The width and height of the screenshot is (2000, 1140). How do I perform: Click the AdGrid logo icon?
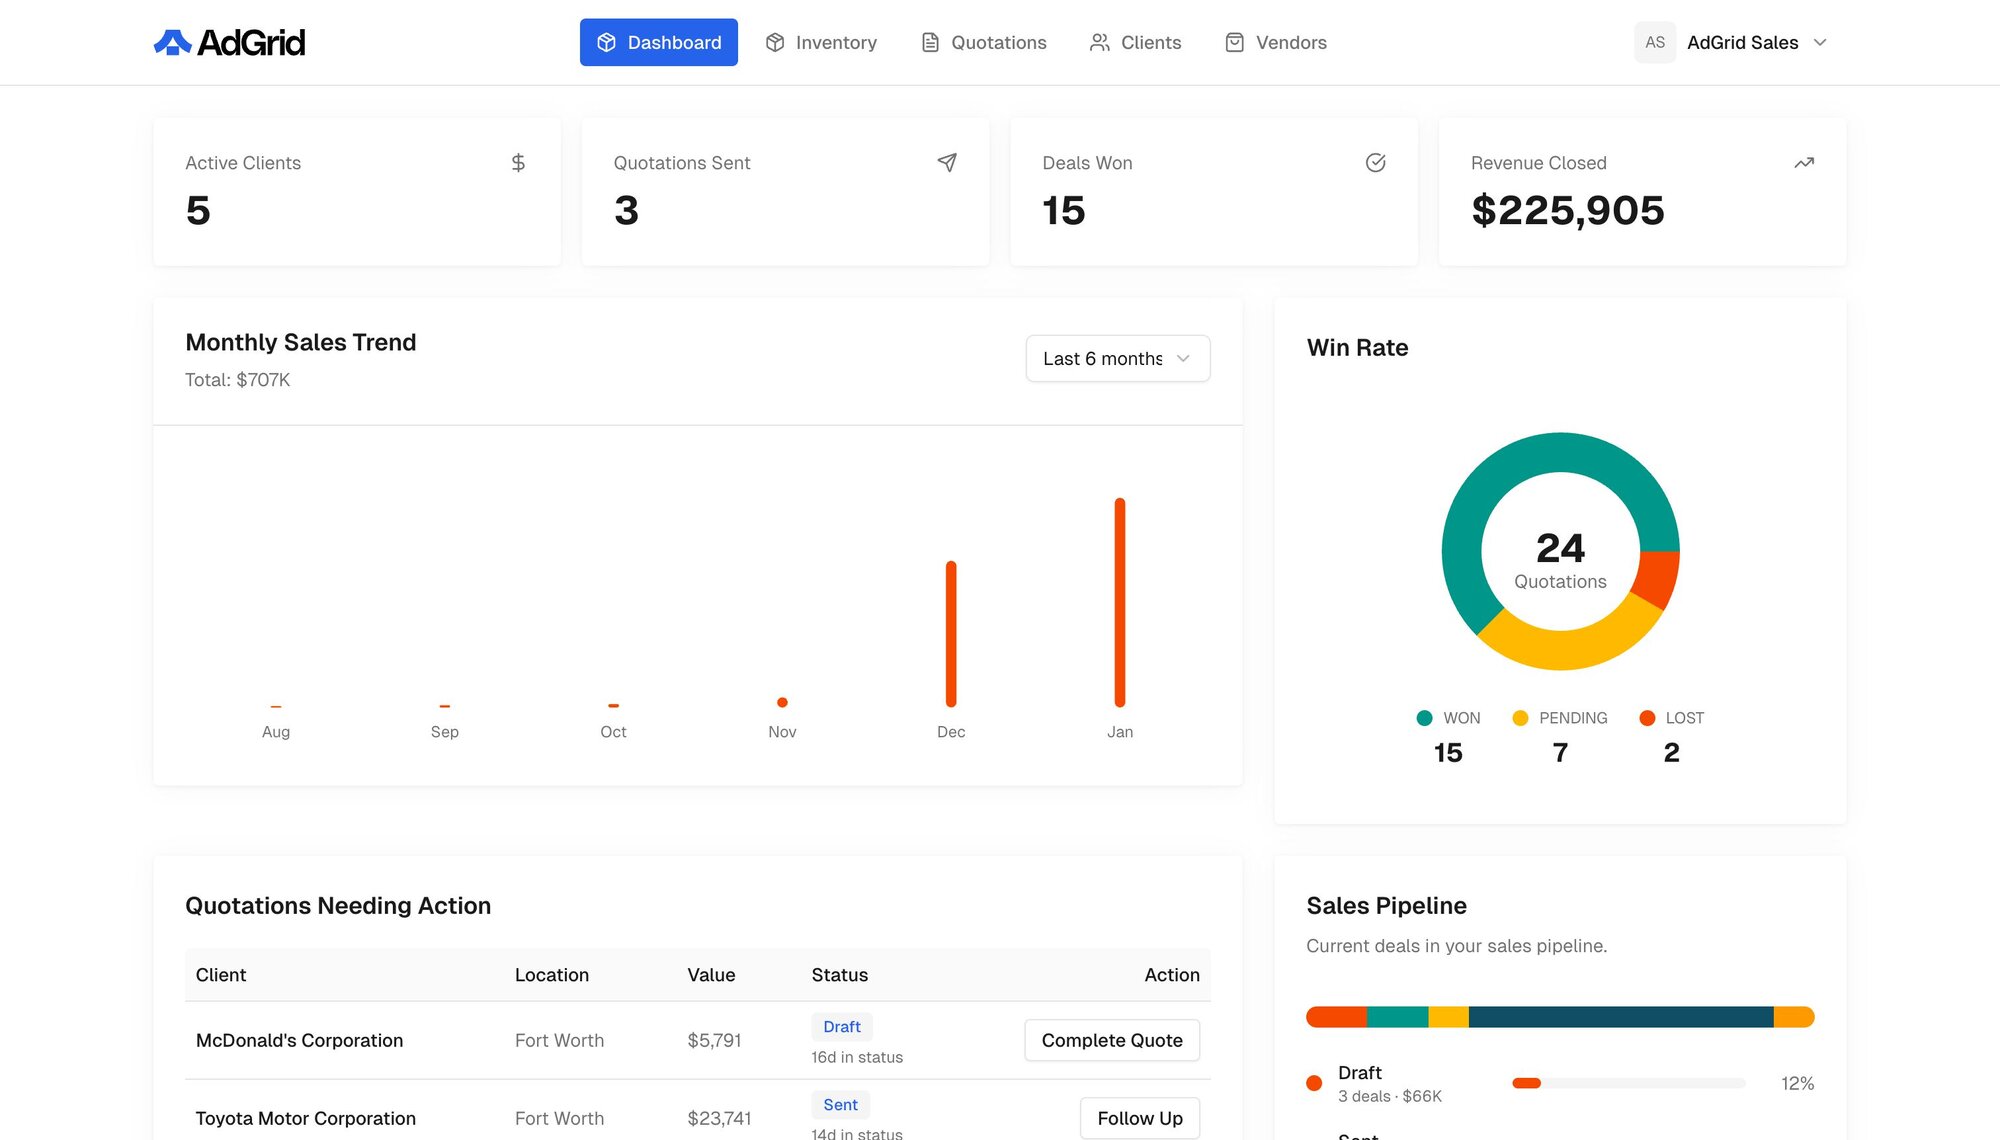172,42
